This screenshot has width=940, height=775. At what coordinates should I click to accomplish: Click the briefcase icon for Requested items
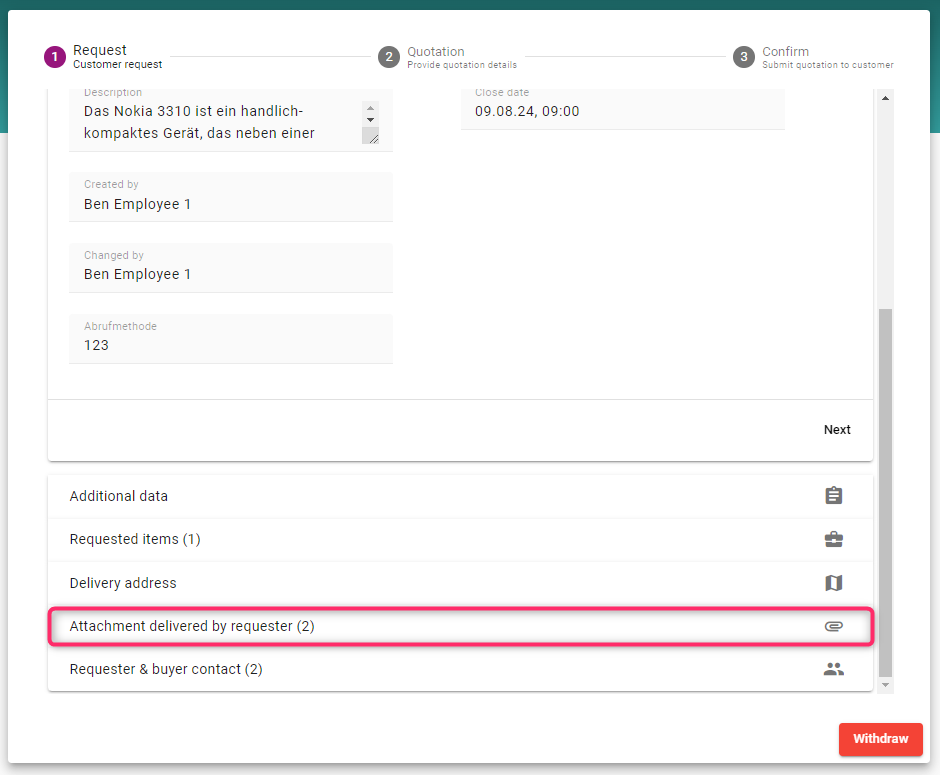click(x=833, y=540)
